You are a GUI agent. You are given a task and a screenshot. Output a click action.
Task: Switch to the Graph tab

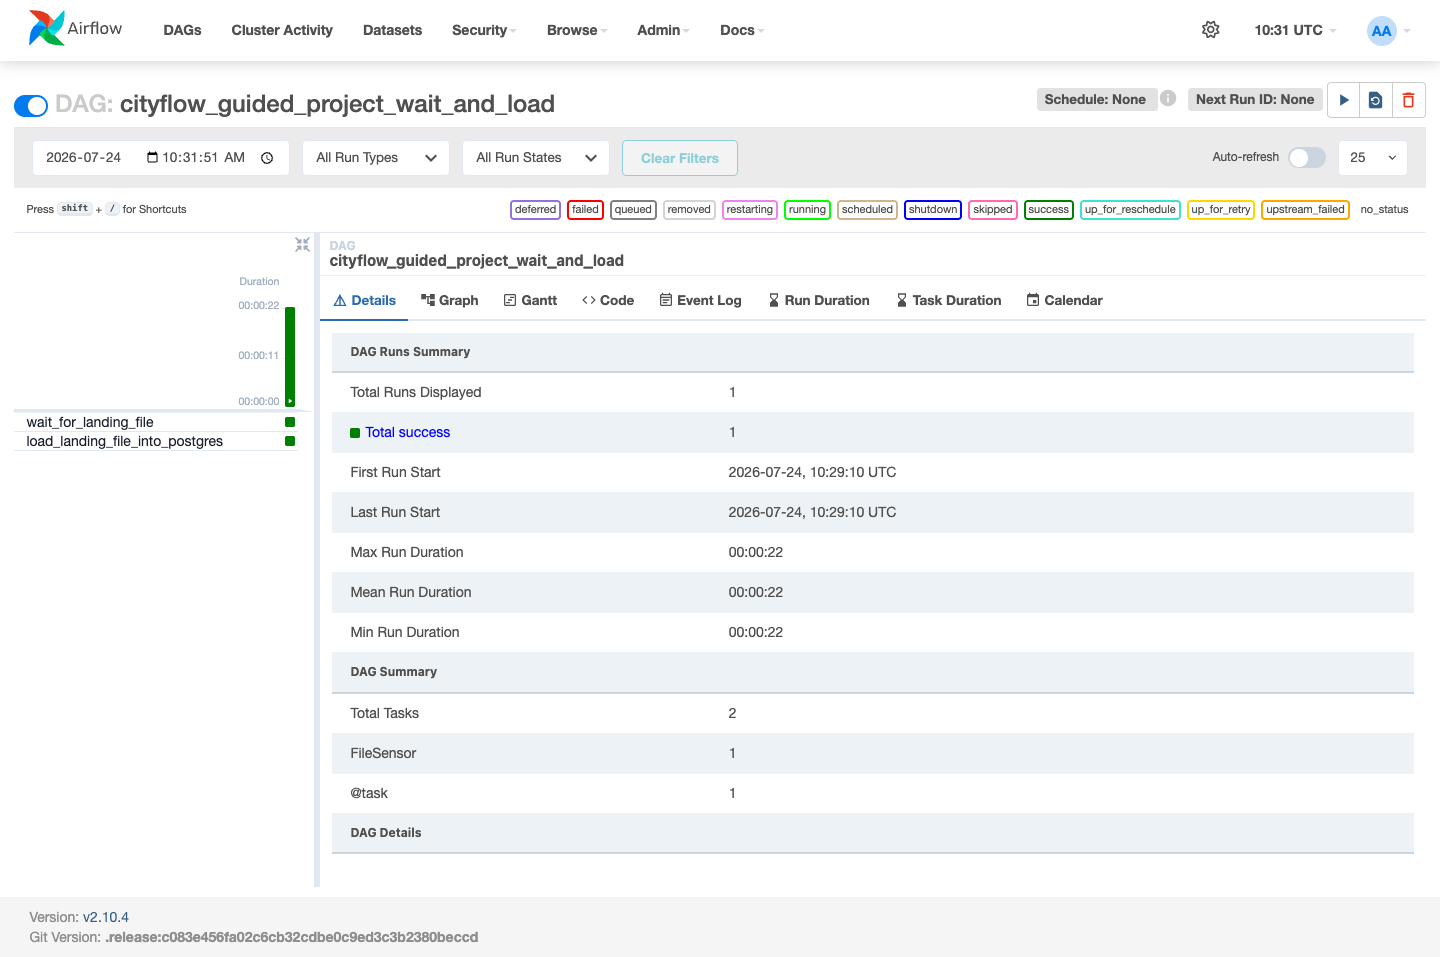(449, 300)
